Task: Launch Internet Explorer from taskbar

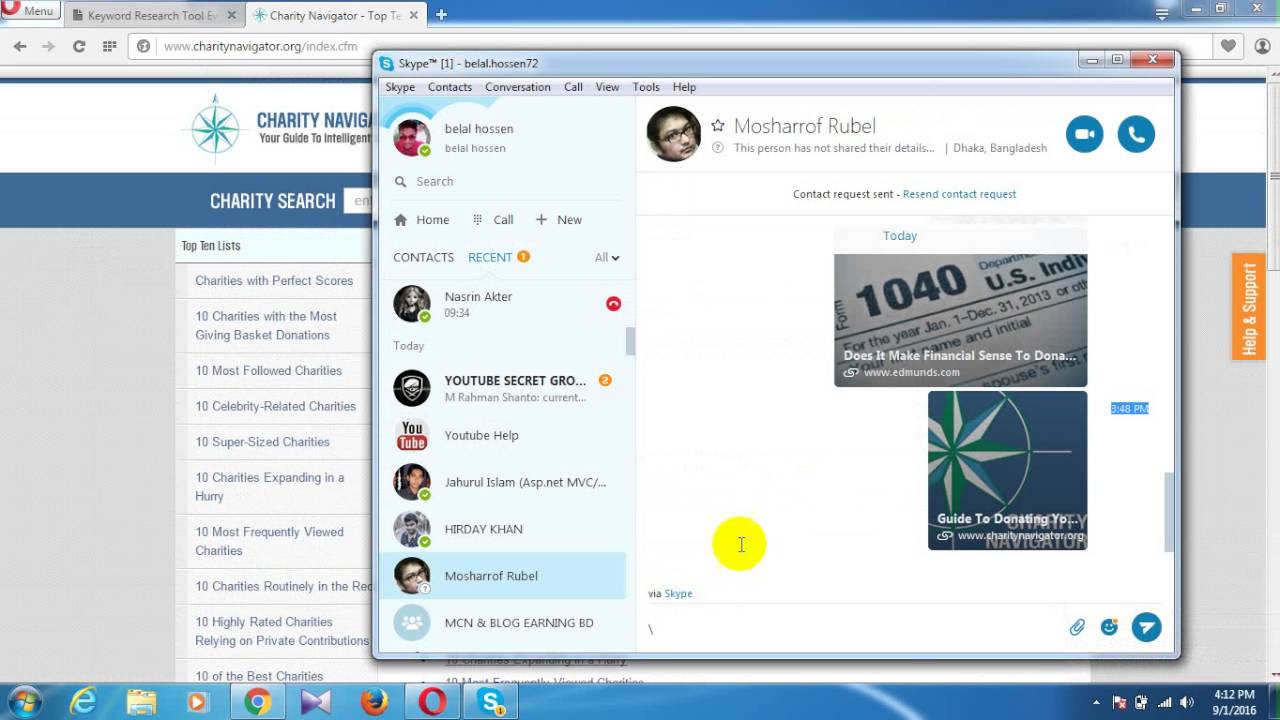Action: pos(82,702)
